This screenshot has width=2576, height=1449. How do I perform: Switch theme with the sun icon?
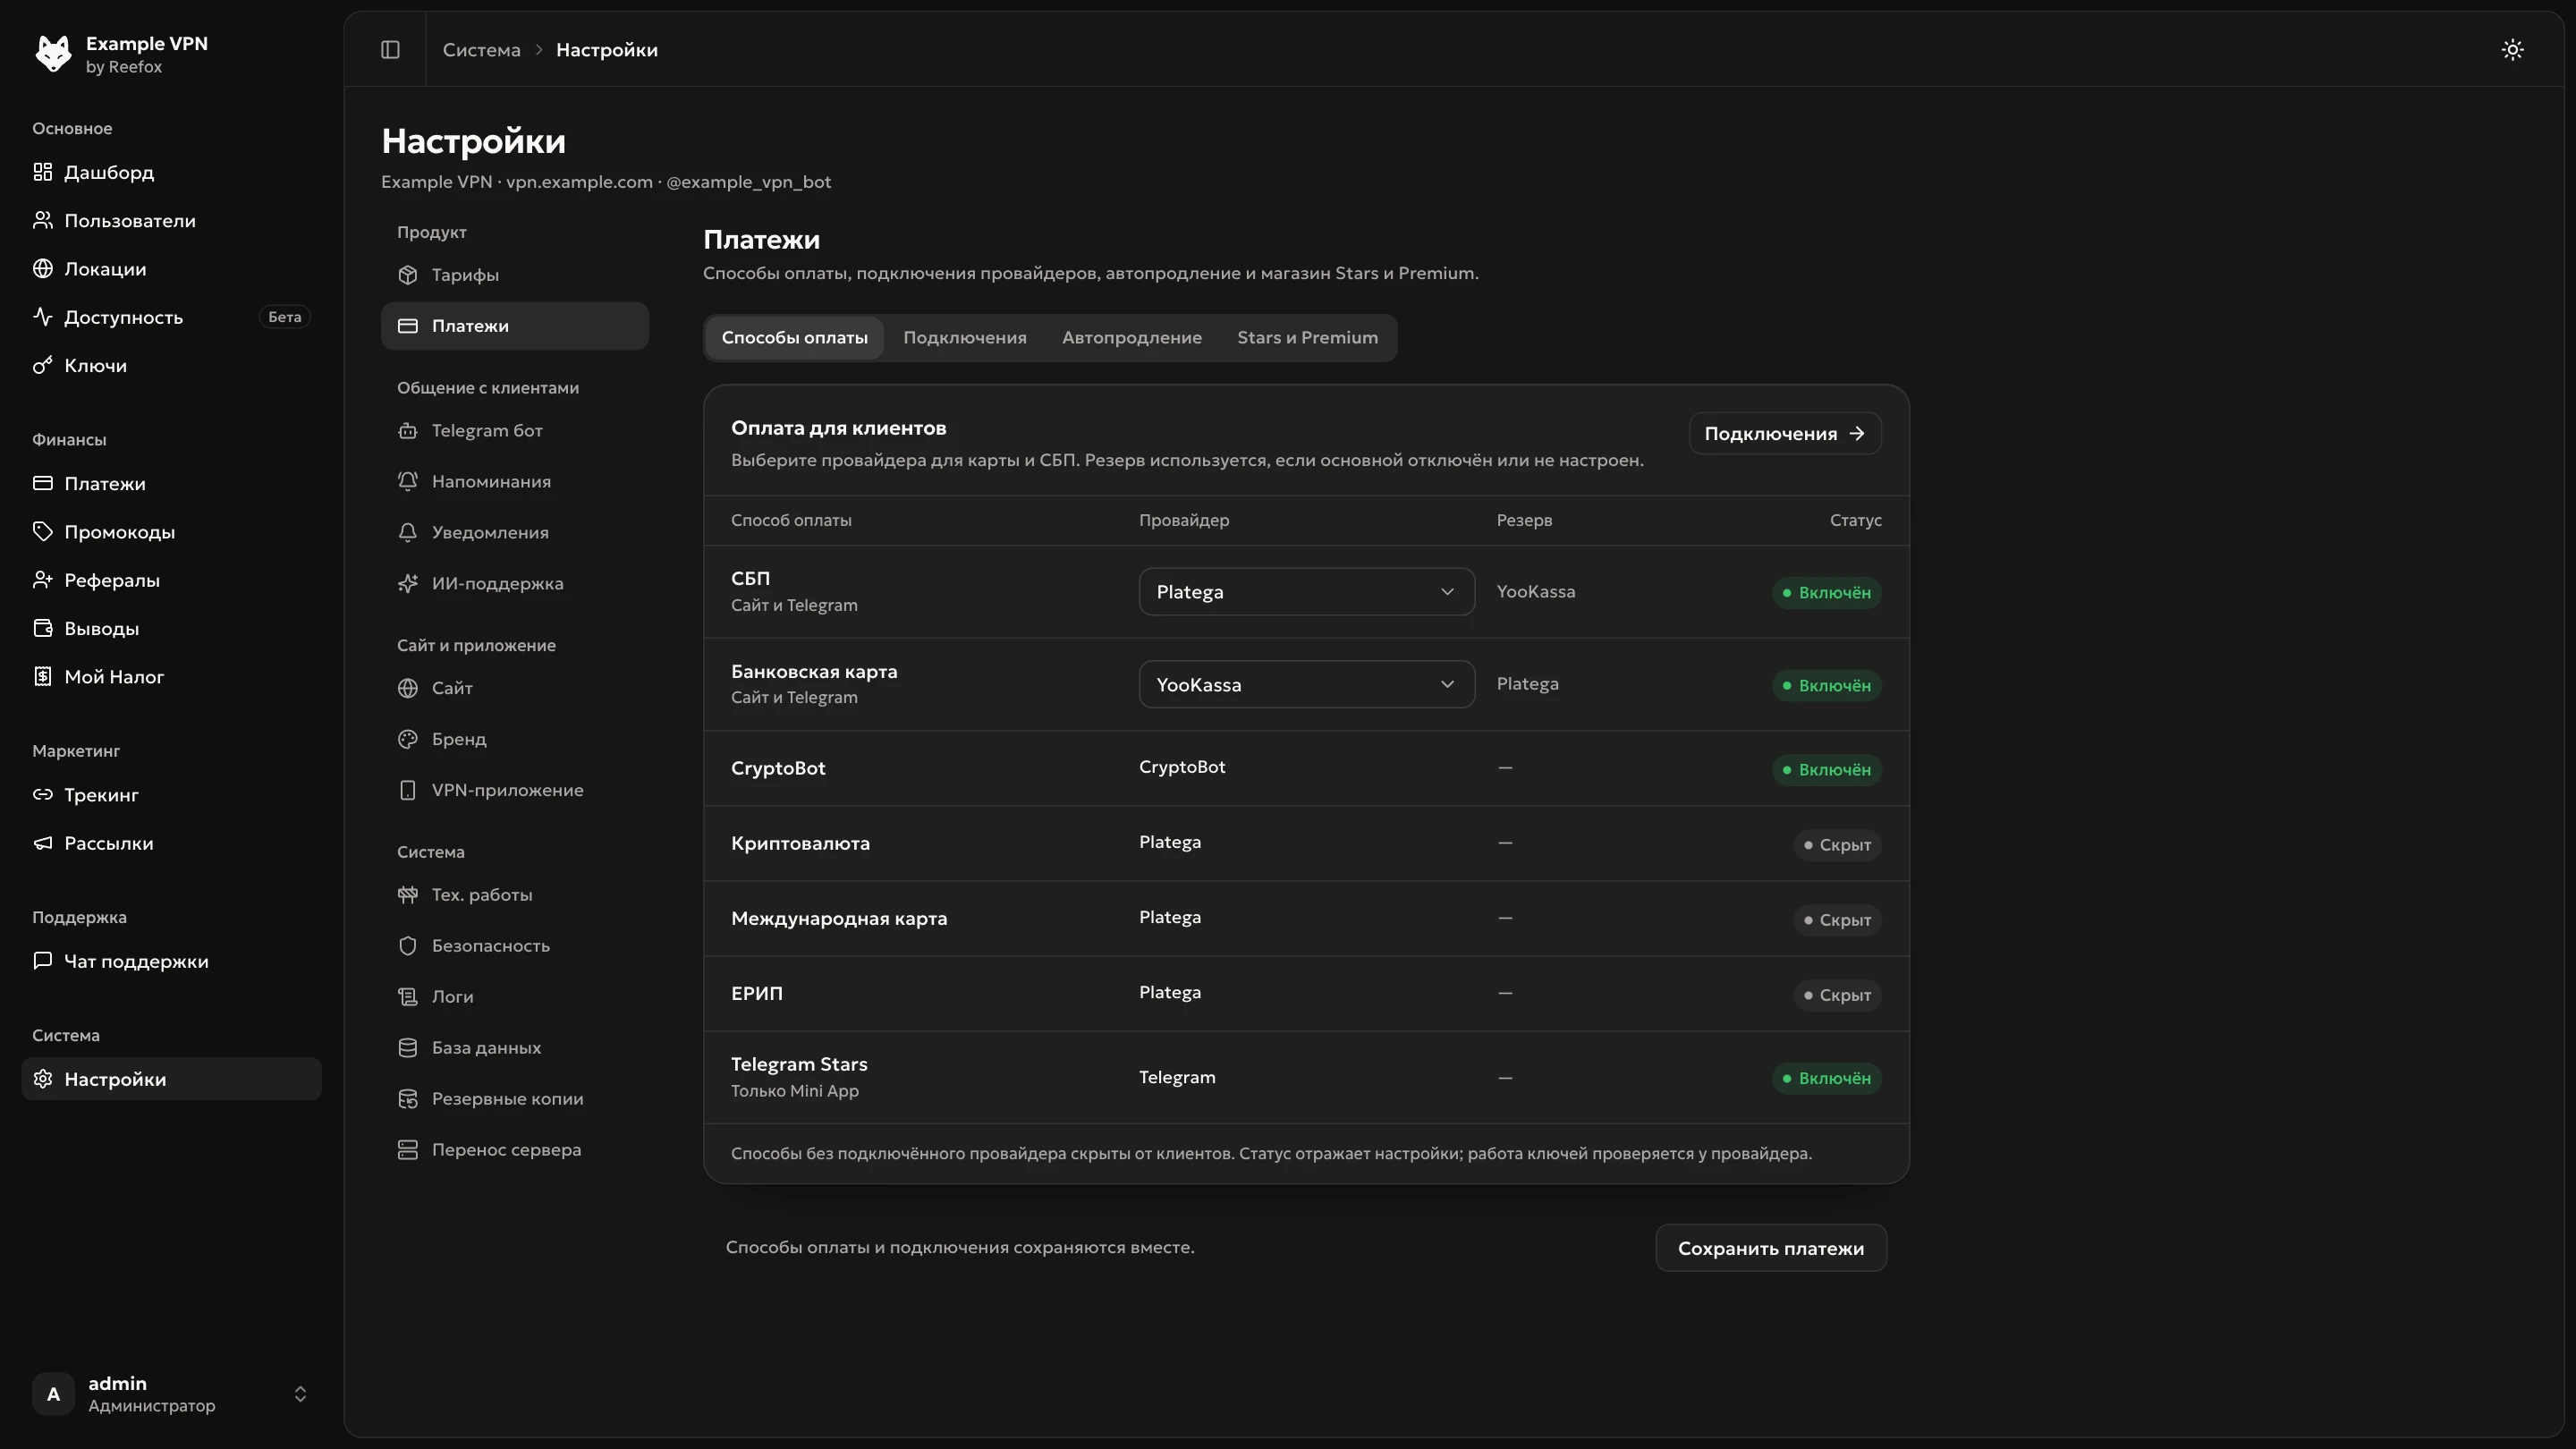(x=2512, y=49)
